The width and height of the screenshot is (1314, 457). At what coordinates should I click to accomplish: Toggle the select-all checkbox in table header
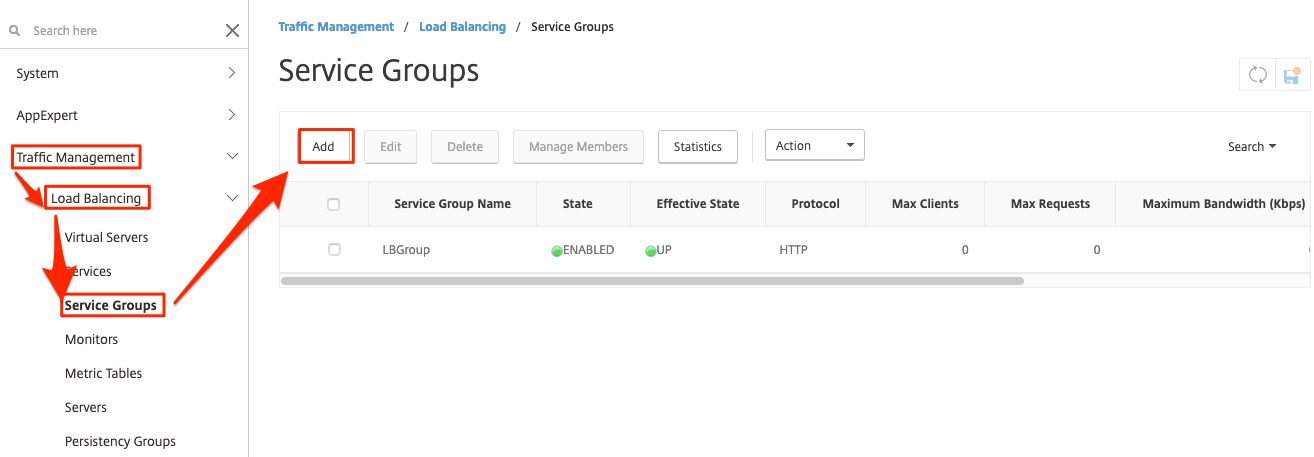click(x=334, y=204)
